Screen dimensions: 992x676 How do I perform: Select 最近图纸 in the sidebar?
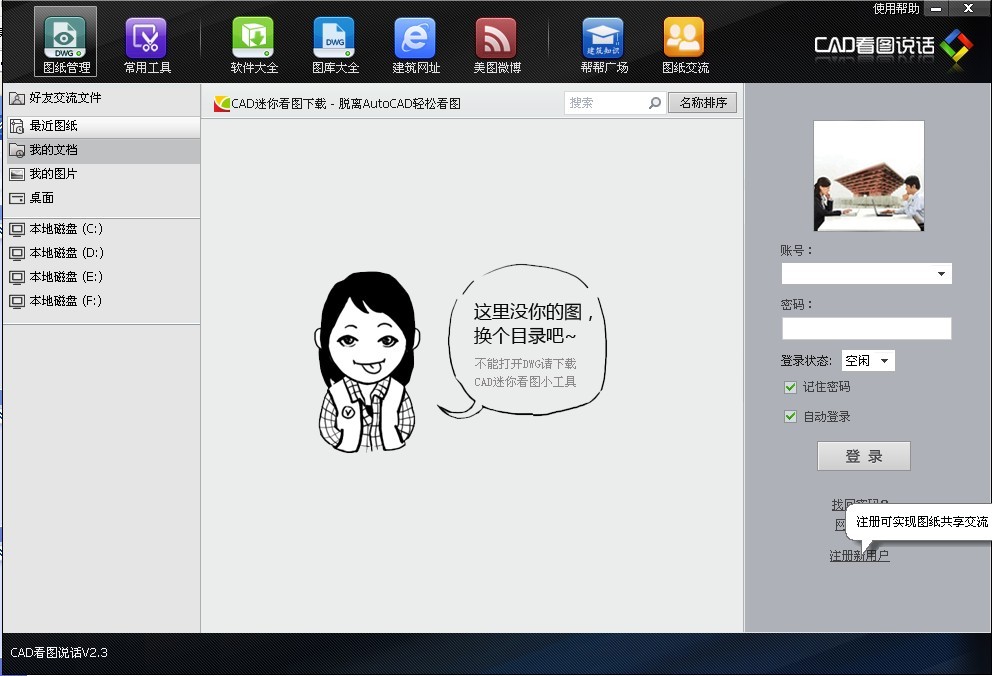[x=54, y=126]
